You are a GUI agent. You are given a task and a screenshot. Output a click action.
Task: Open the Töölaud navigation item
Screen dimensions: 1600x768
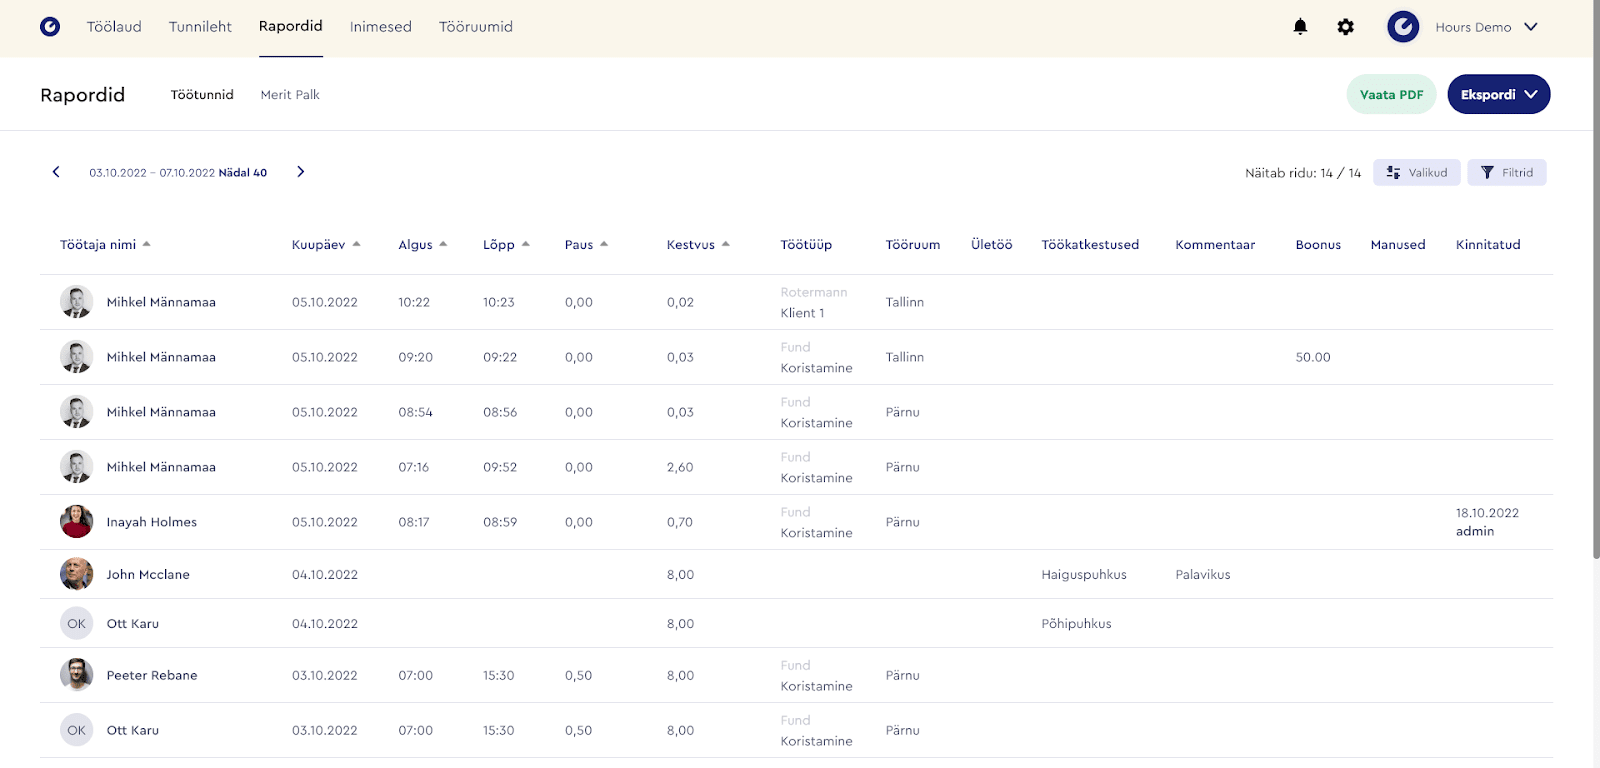(x=114, y=27)
